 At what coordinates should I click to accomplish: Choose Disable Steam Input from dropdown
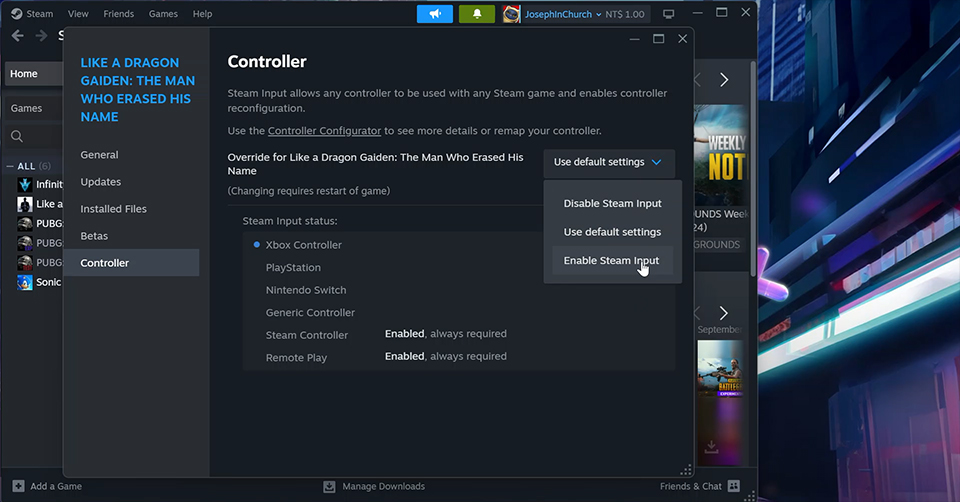[612, 203]
